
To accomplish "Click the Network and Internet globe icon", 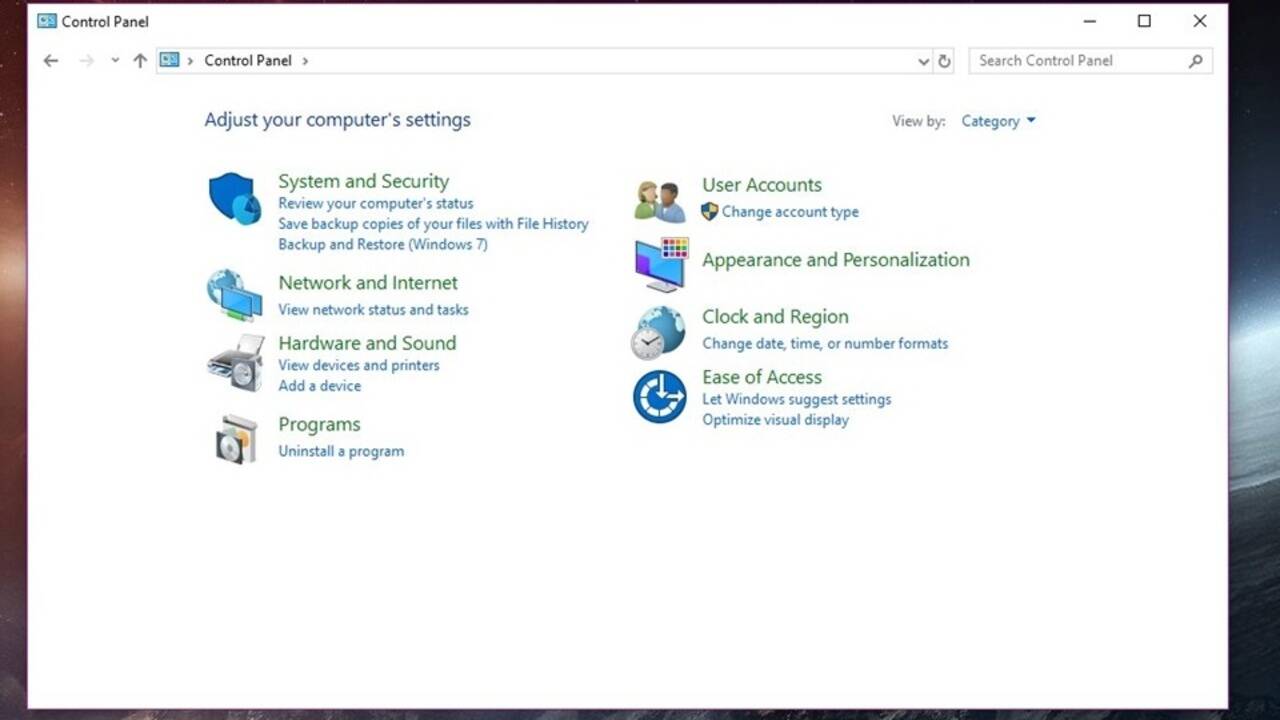I will coord(234,294).
